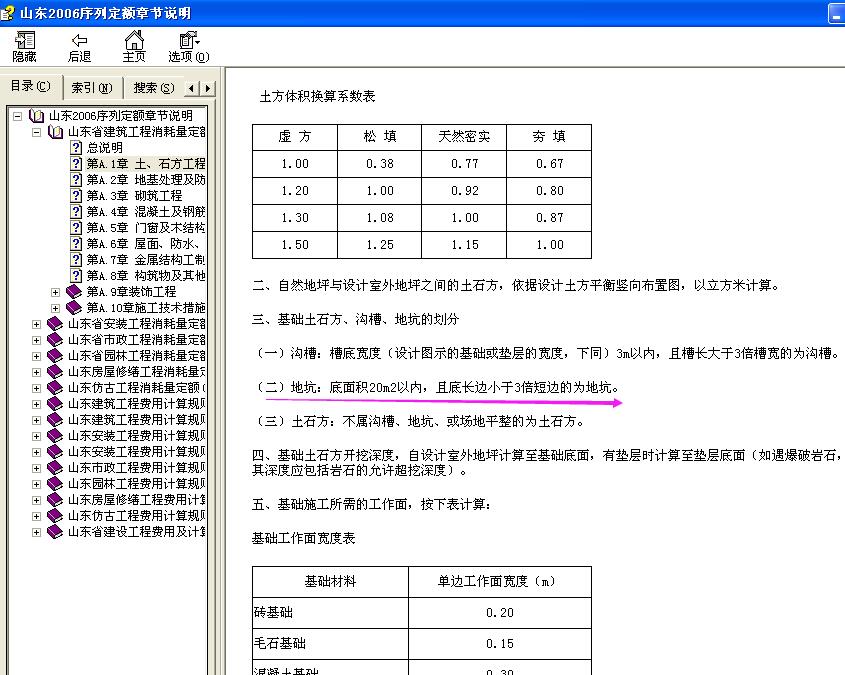
Task: Switch to the 目录 (Contents) tab
Action: (x=31, y=86)
